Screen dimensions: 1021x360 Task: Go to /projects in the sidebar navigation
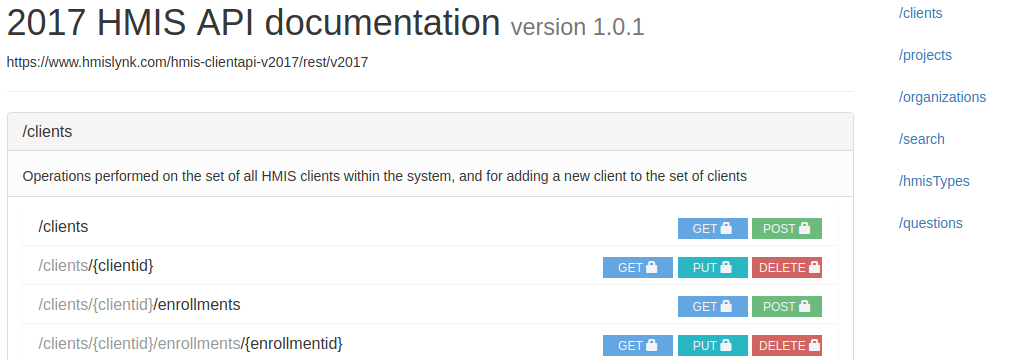click(925, 55)
